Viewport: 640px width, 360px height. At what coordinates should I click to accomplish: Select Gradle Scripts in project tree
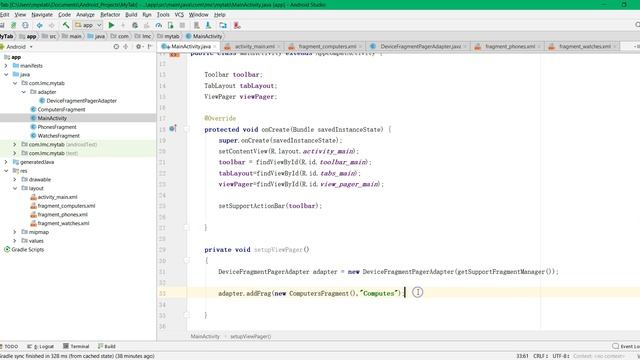click(x=24, y=249)
